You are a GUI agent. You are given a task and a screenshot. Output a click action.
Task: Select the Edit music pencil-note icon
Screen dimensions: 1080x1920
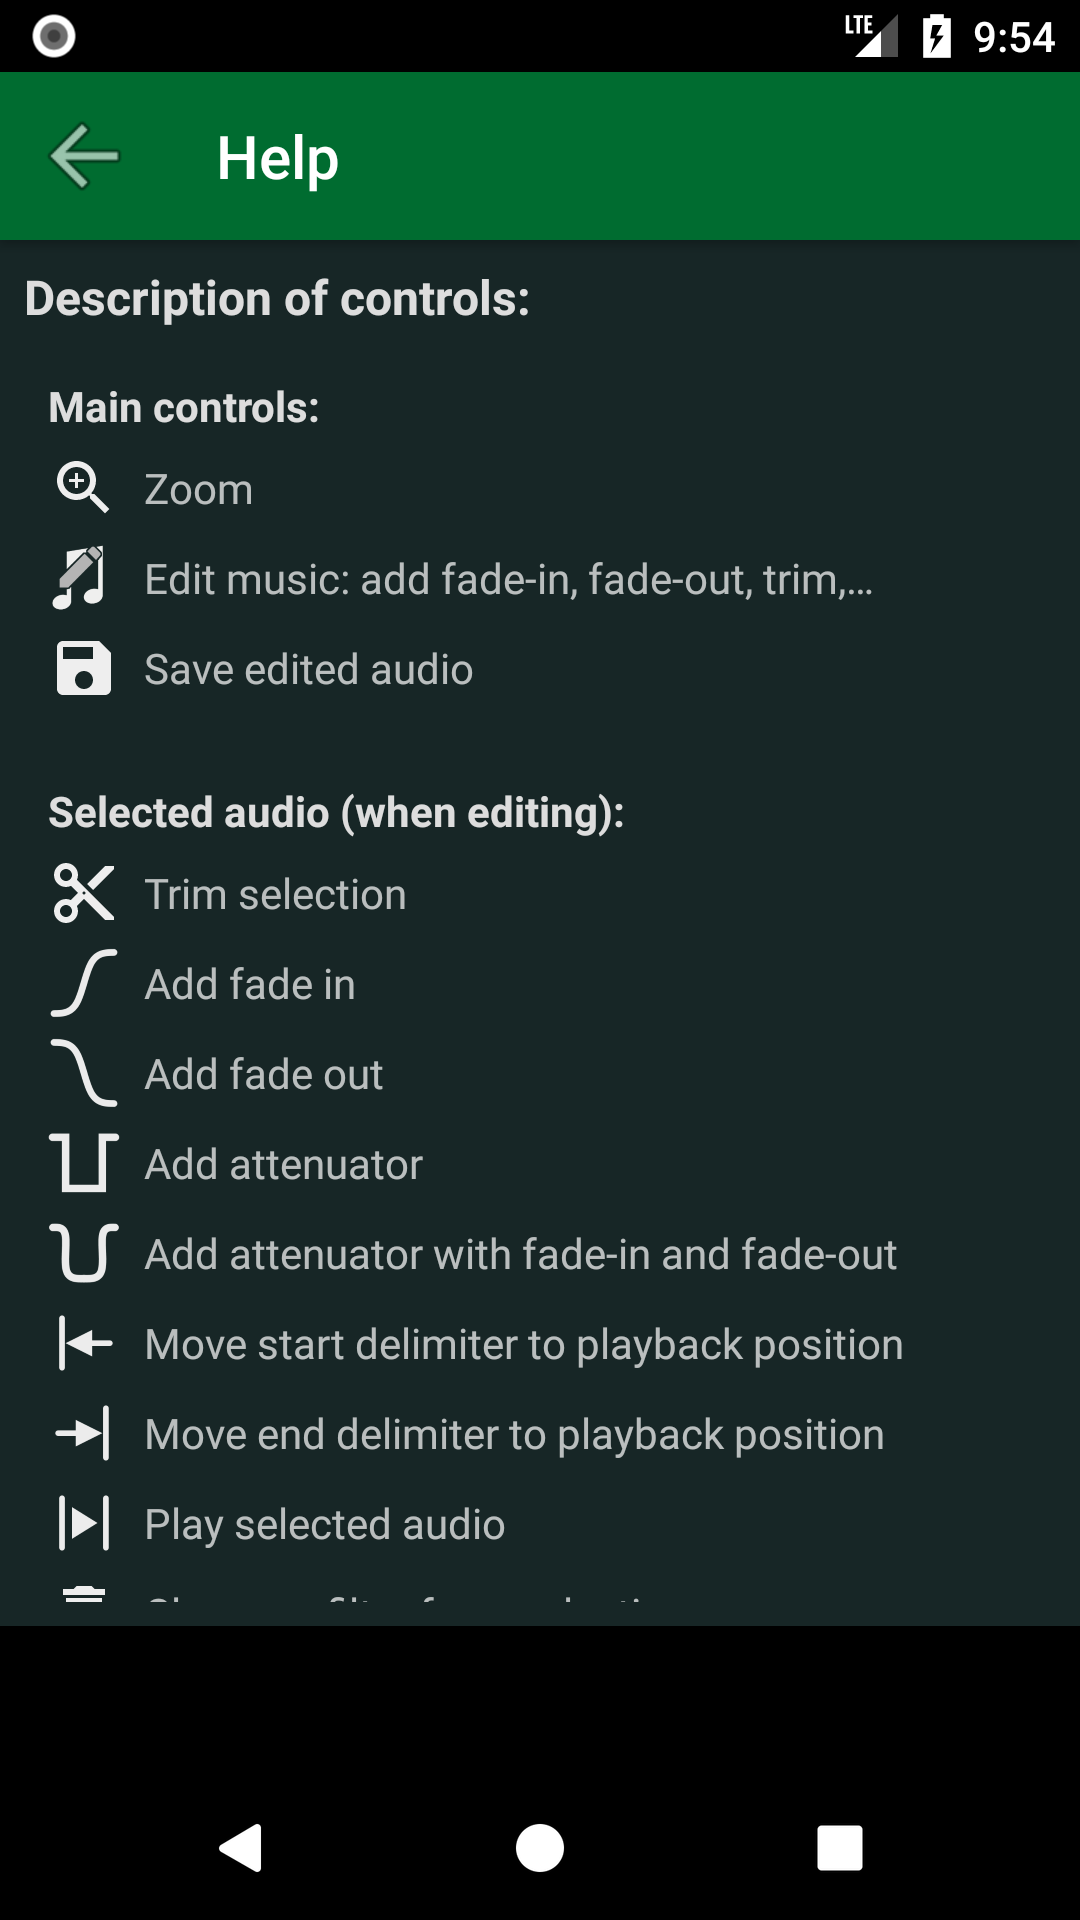[84, 577]
